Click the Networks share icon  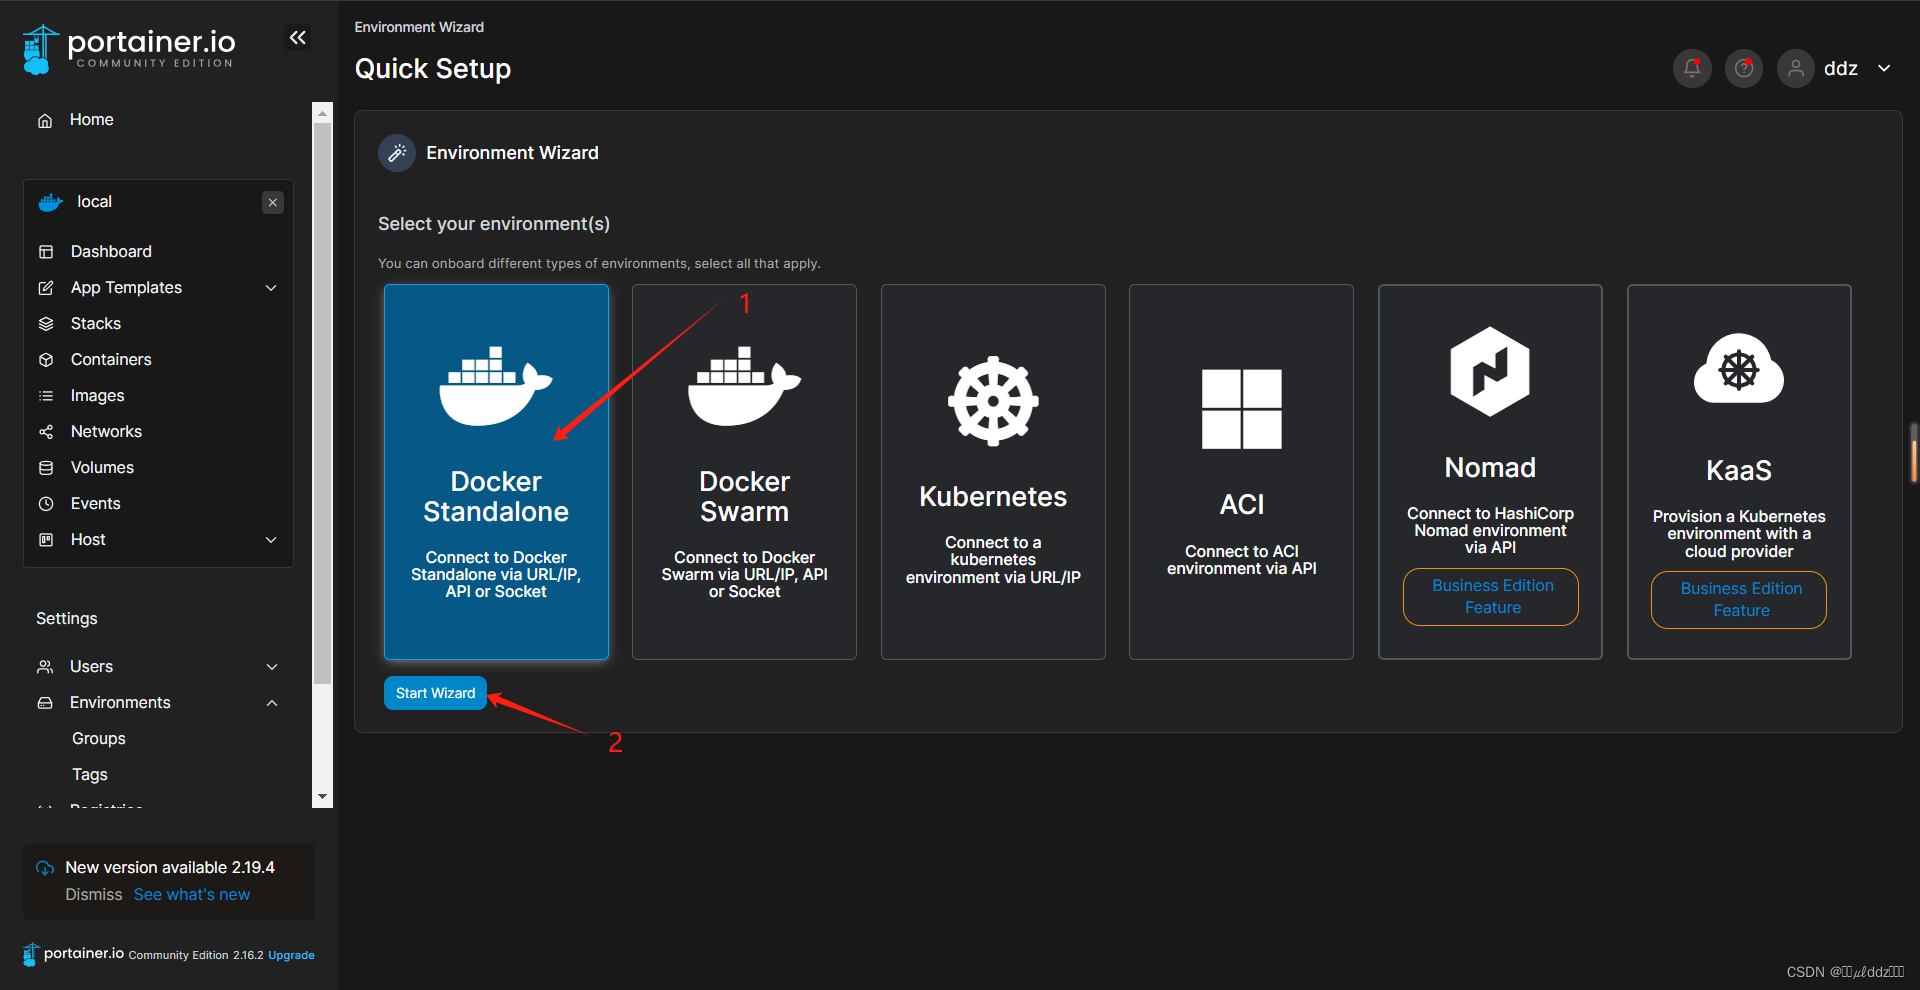[46, 432]
